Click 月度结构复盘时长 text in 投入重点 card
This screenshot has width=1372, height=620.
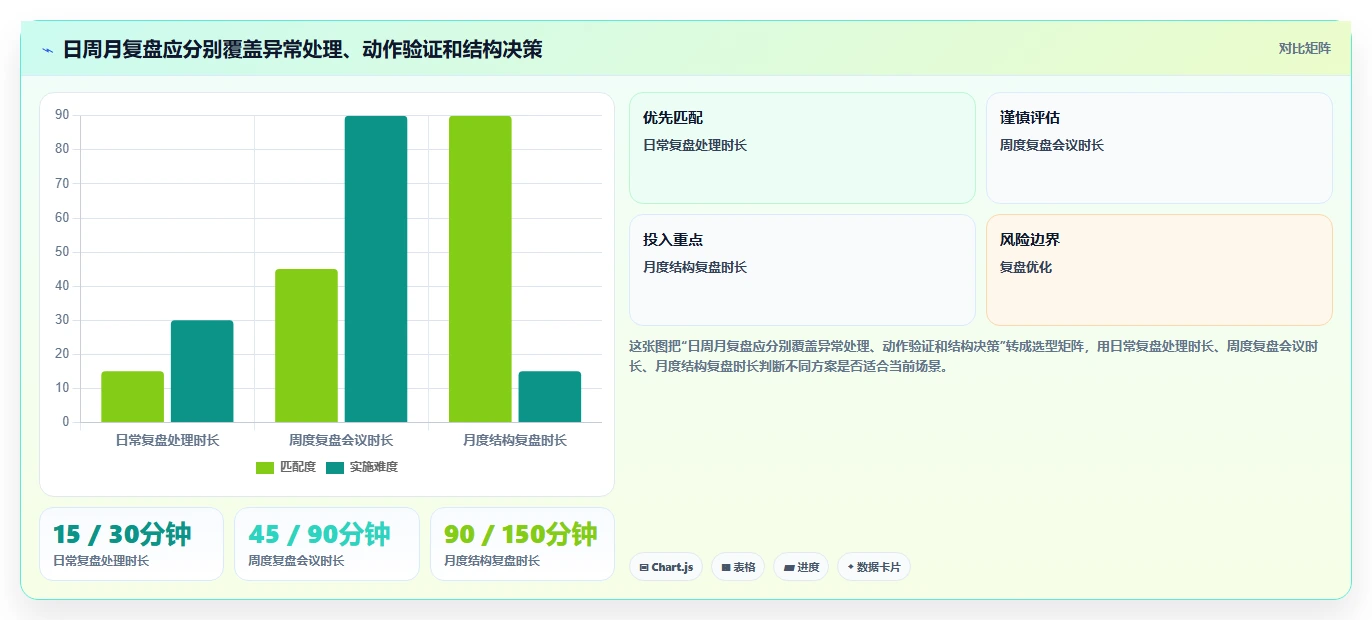tap(695, 267)
